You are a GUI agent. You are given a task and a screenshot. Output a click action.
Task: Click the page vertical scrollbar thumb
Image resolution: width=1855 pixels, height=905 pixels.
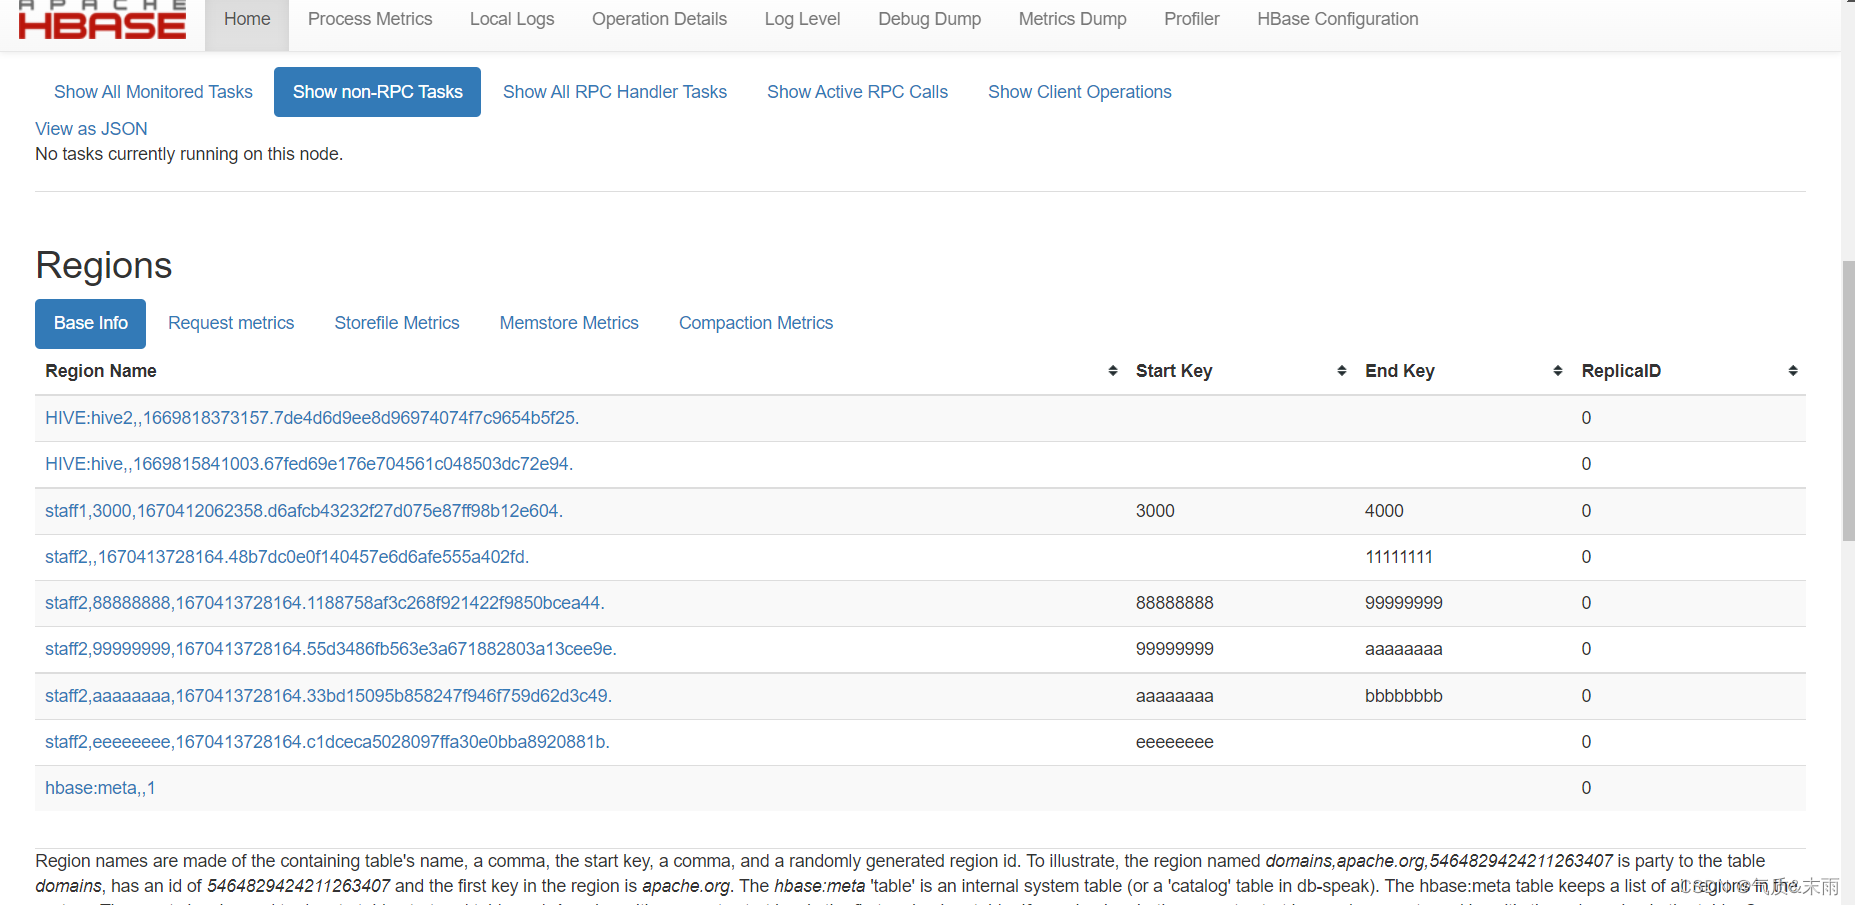(x=1848, y=400)
